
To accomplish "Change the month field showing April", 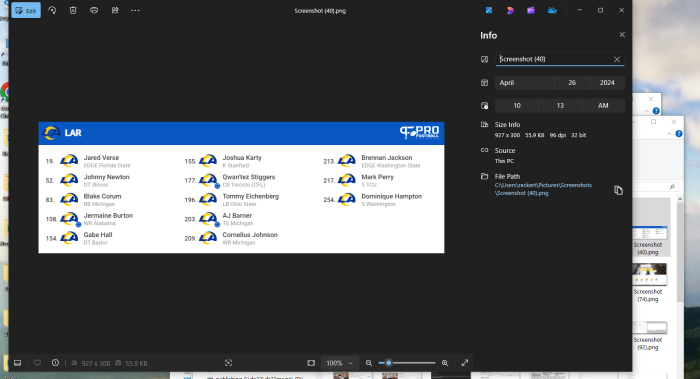I will click(525, 83).
